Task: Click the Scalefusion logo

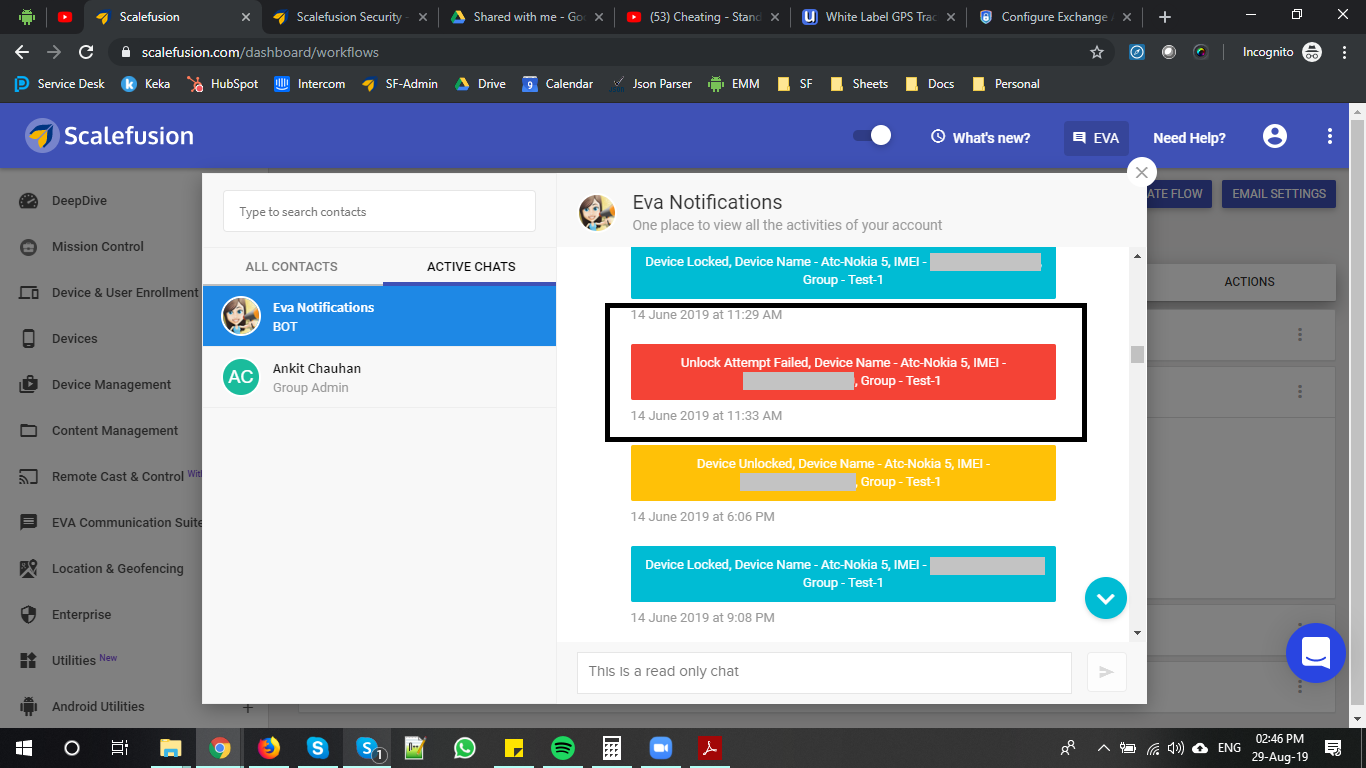Action: click(x=110, y=136)
